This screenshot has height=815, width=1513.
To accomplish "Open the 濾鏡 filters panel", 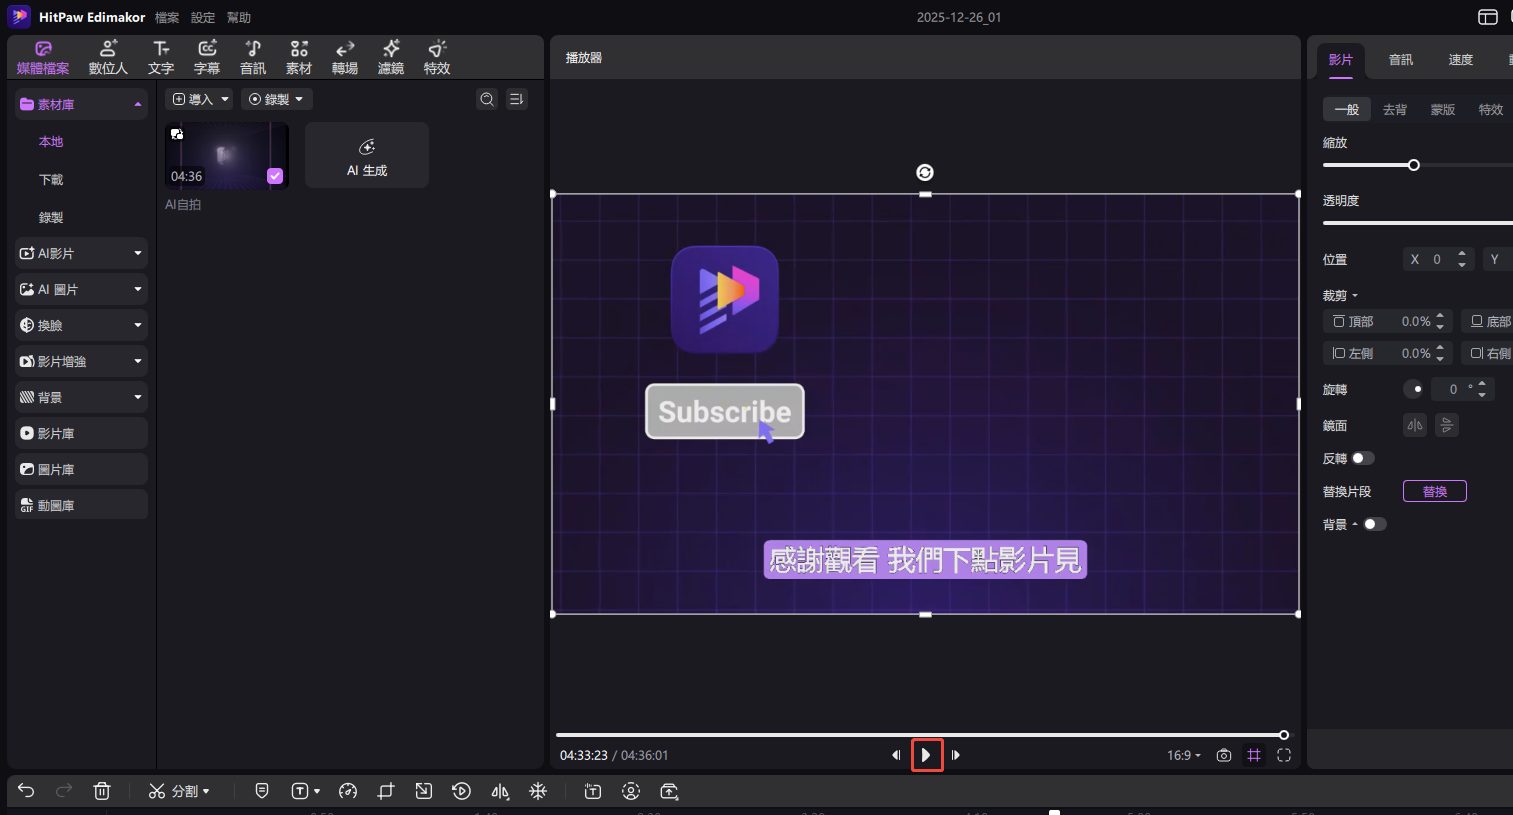I will [x=390, y=57].
